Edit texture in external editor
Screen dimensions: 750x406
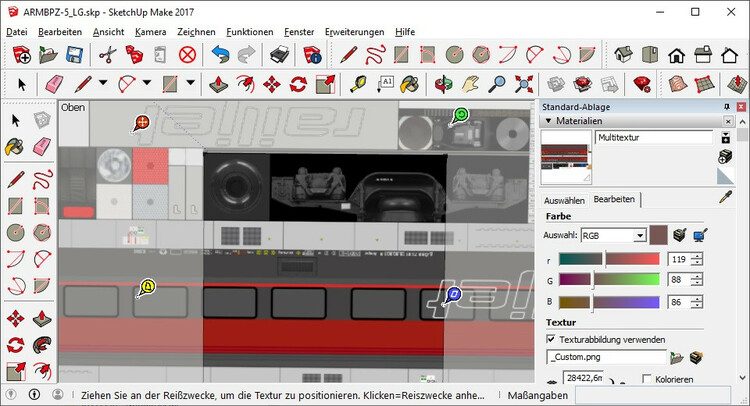tap(696, 357)
